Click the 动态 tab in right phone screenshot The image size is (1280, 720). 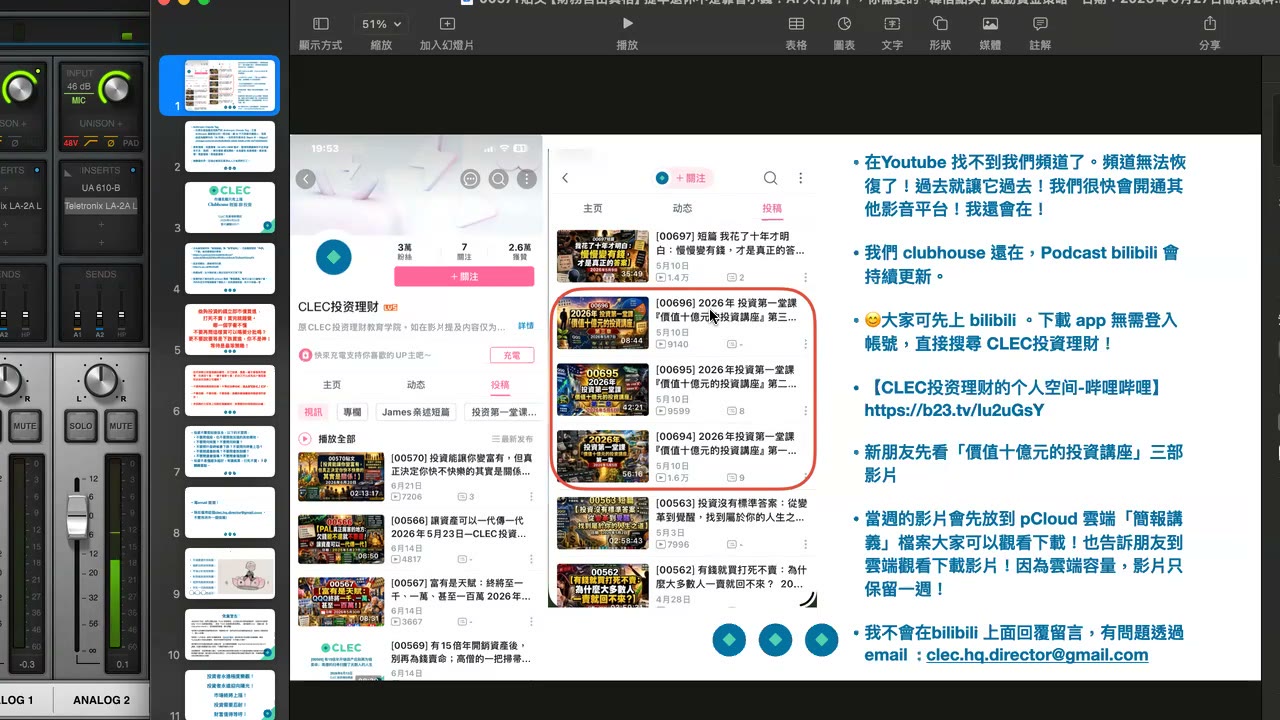(x=682, y=208)
